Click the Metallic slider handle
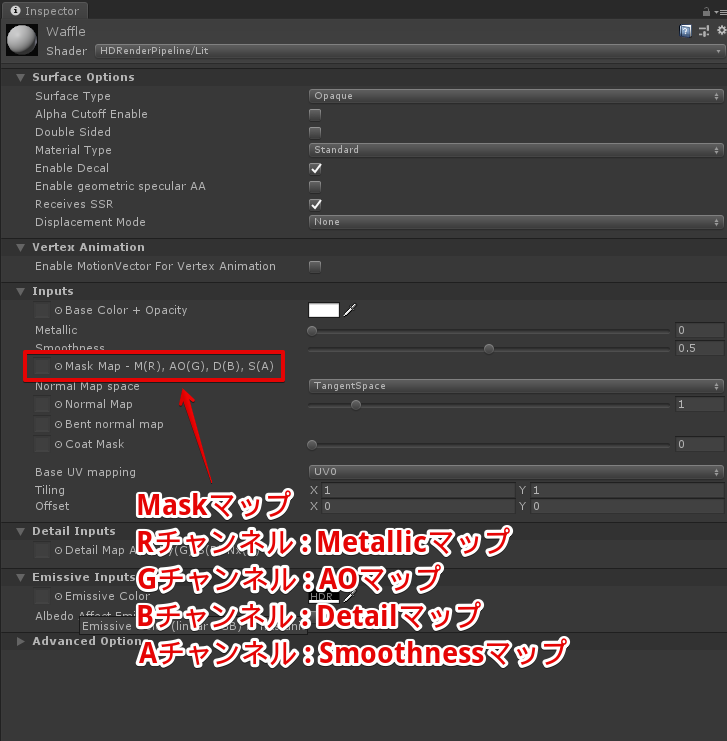This screenshot has height=741, width=727. (x=312, y=331)
